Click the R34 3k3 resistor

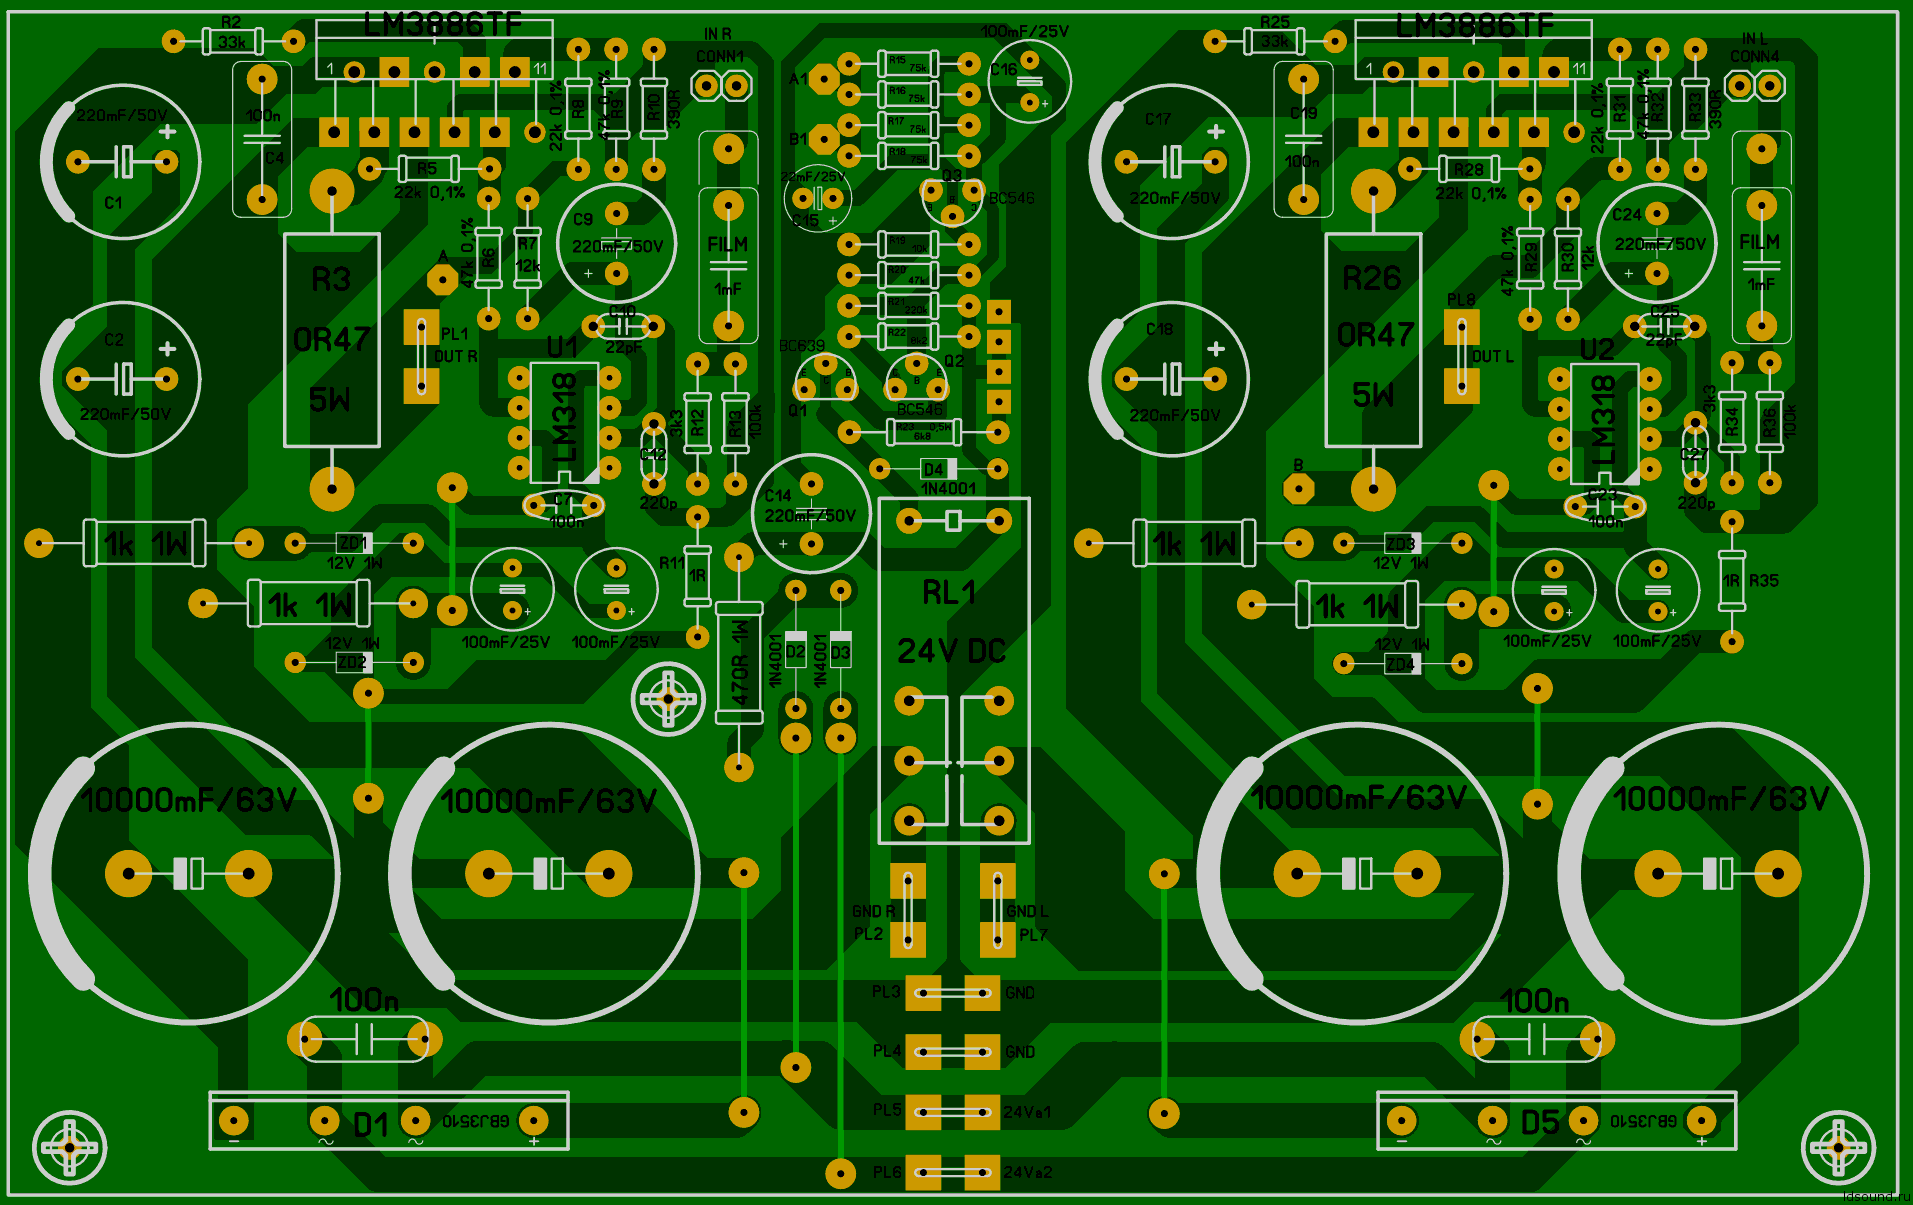pyautogui.click(x=1731, y=423)
